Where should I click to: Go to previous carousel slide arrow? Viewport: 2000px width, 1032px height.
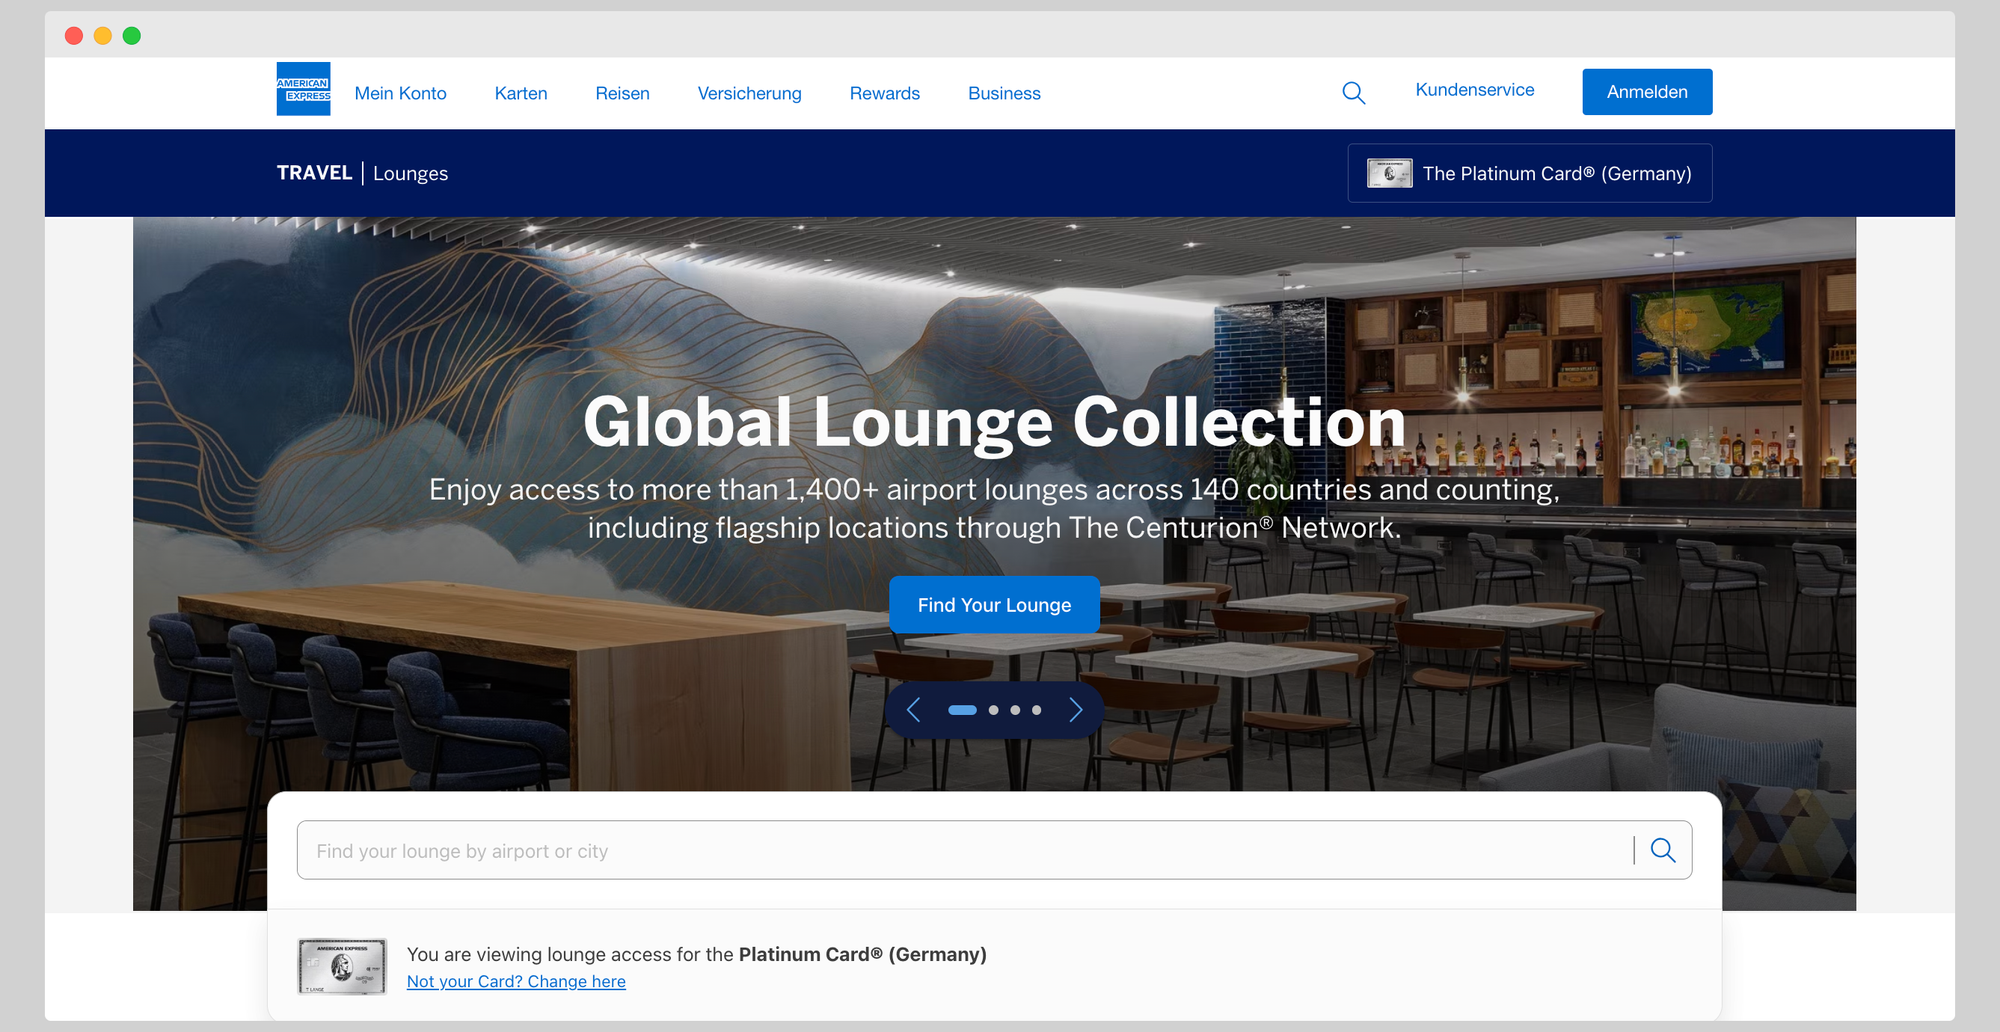(913, 710)
